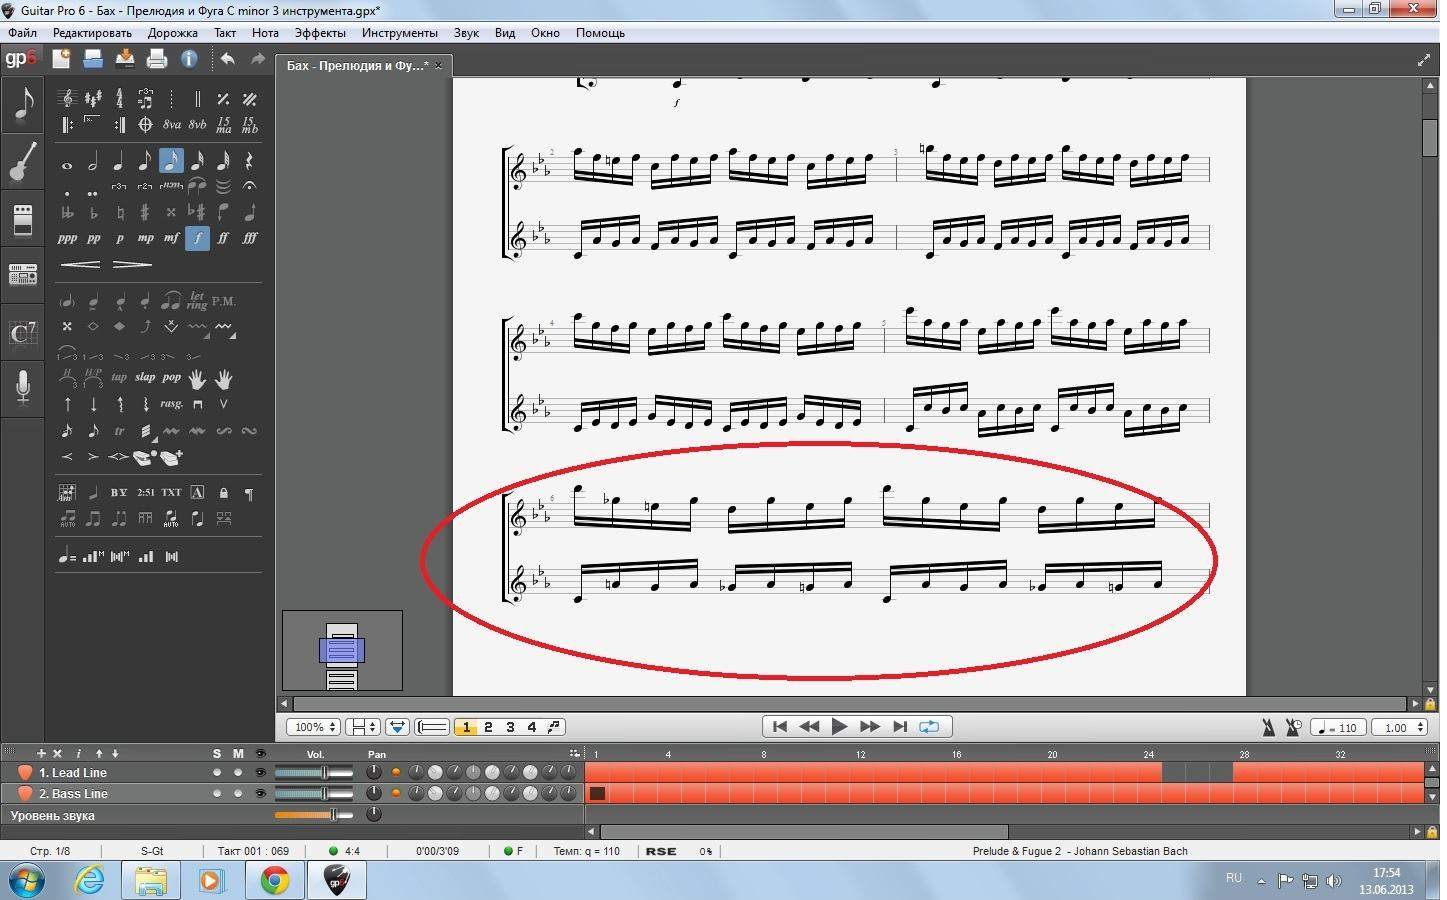The image size is (1447, 900).
Task: Toggle the metronome icon
Action: point(1268,728)
